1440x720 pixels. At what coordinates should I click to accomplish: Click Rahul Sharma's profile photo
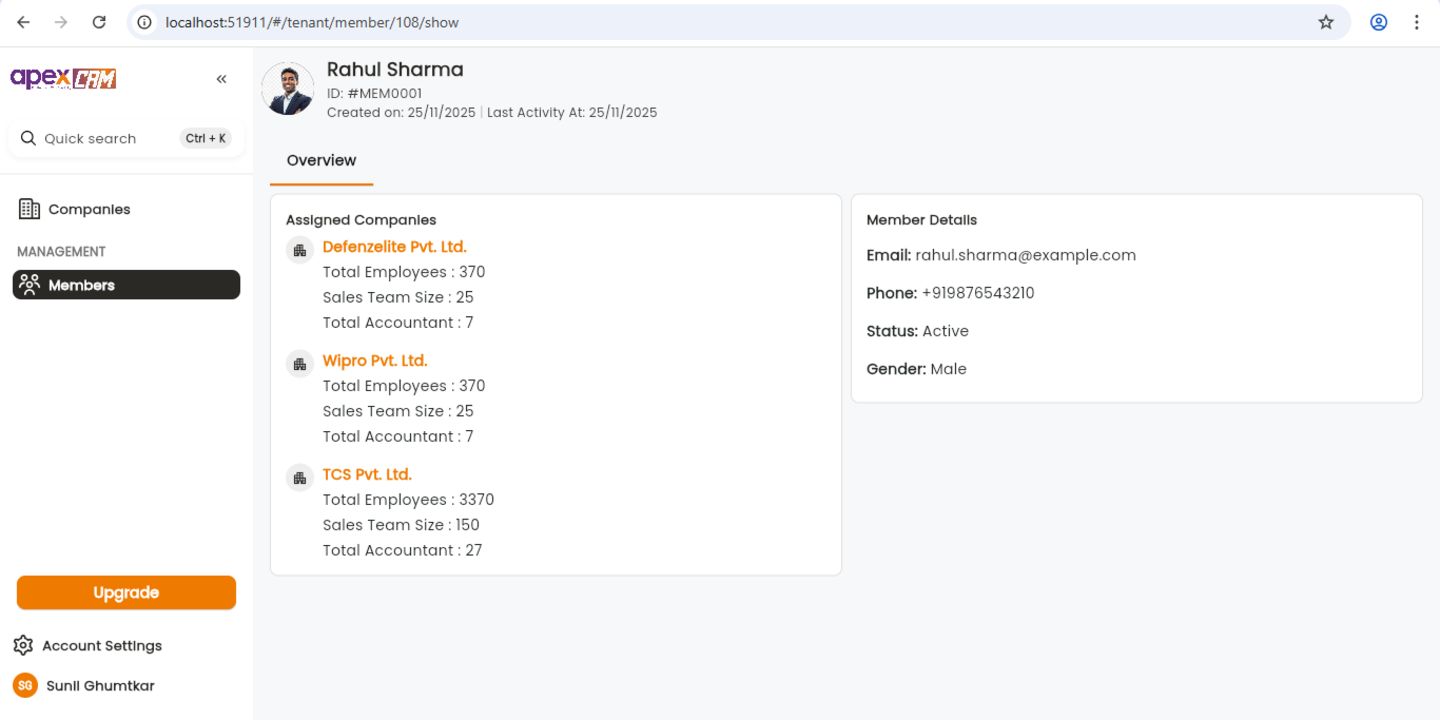(288, 89)
